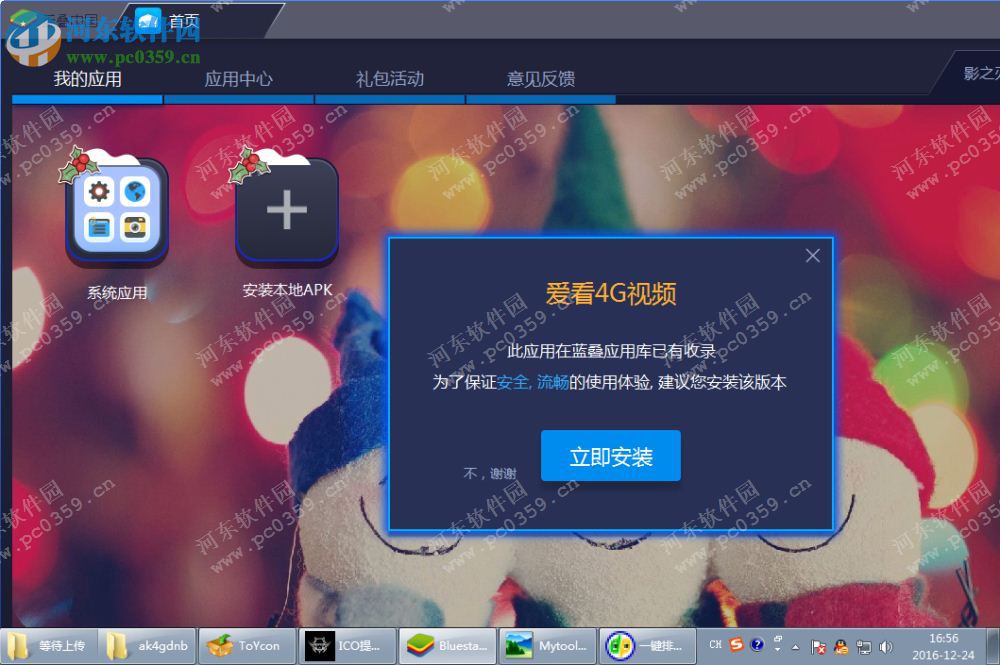Switch to the 应用中心 tab

coord(238,79)
